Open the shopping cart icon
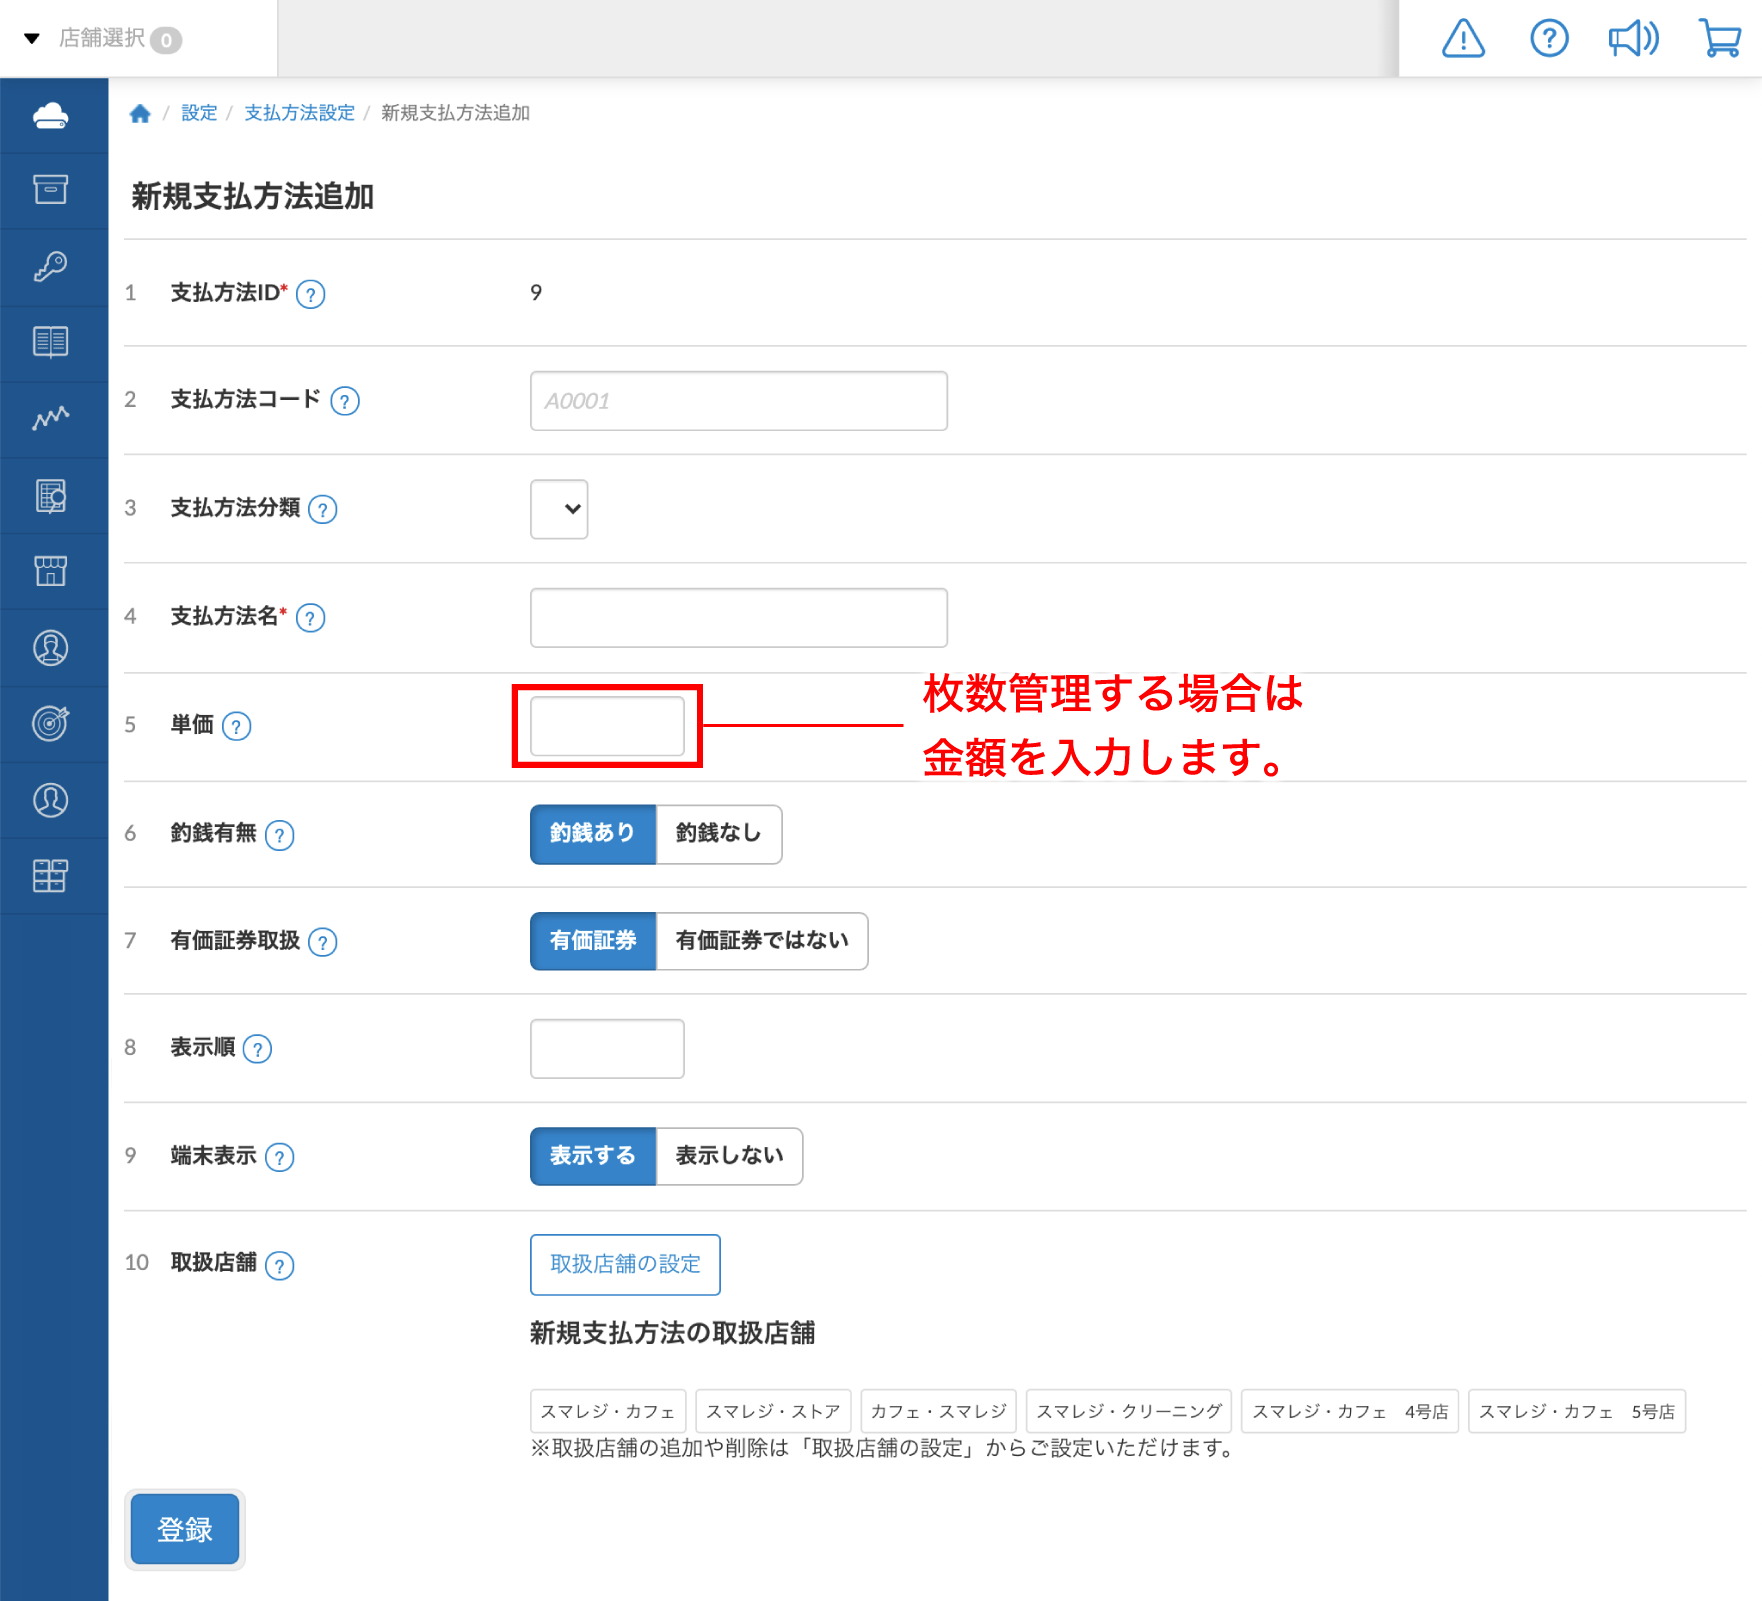 (1720, 39)
